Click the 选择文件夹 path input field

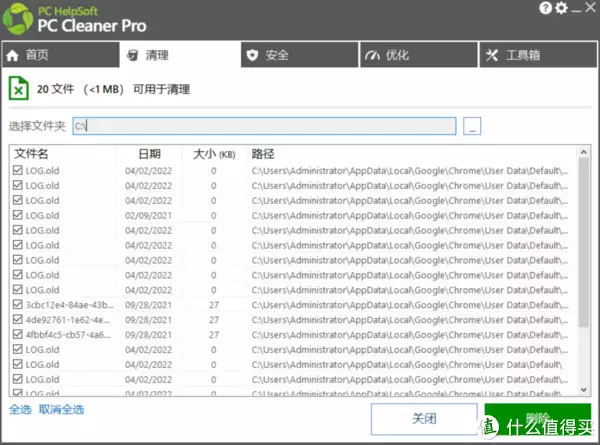coord(264,125)
